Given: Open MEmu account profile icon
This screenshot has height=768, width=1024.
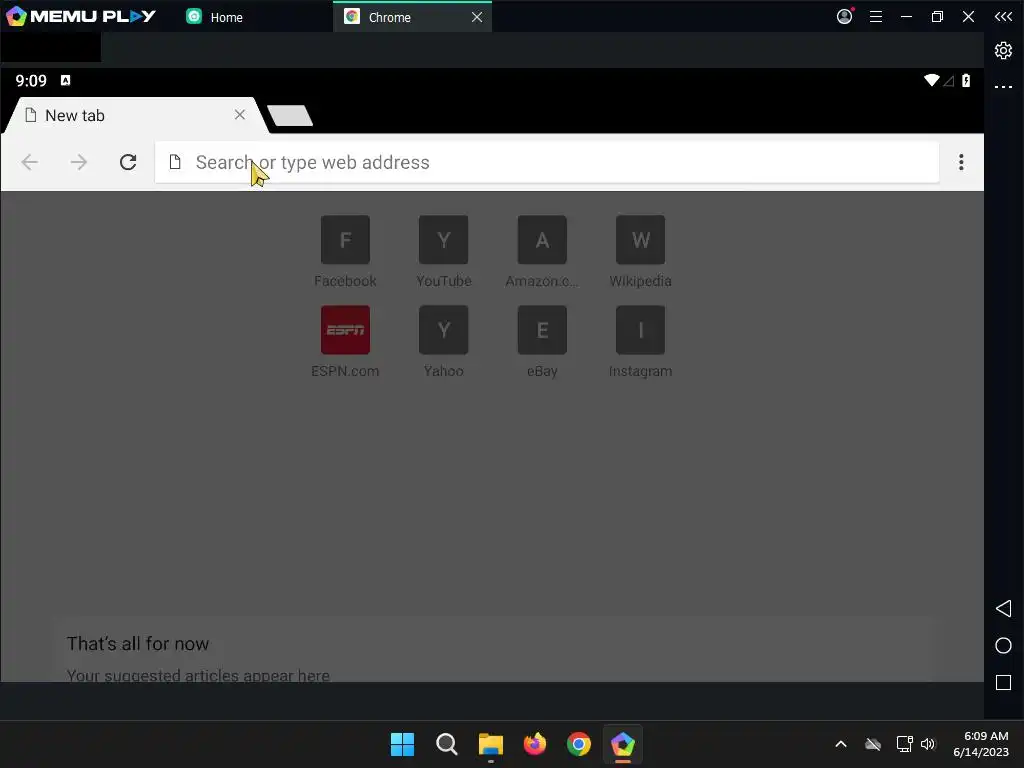Looking at the screenshot, I should point(844,16).
